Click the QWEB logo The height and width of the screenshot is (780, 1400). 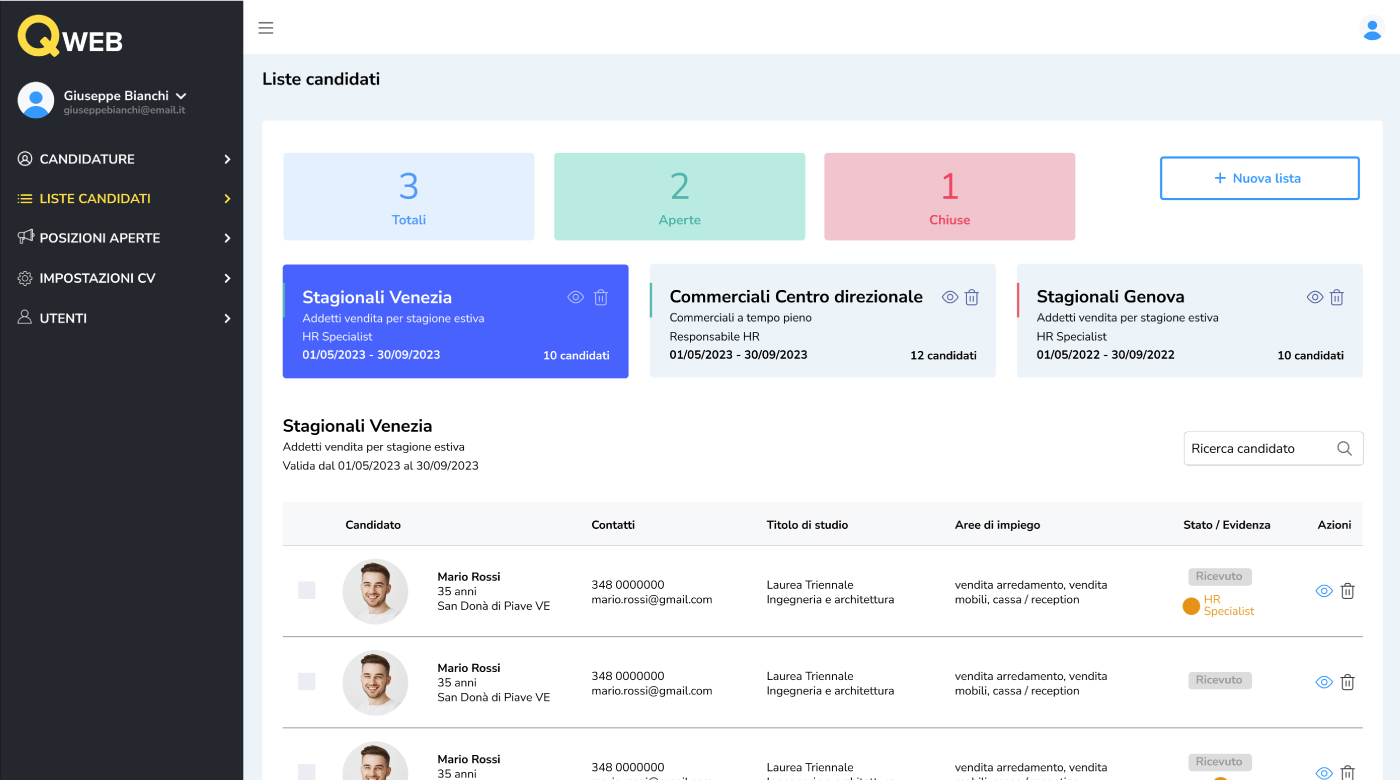point(70,38)
